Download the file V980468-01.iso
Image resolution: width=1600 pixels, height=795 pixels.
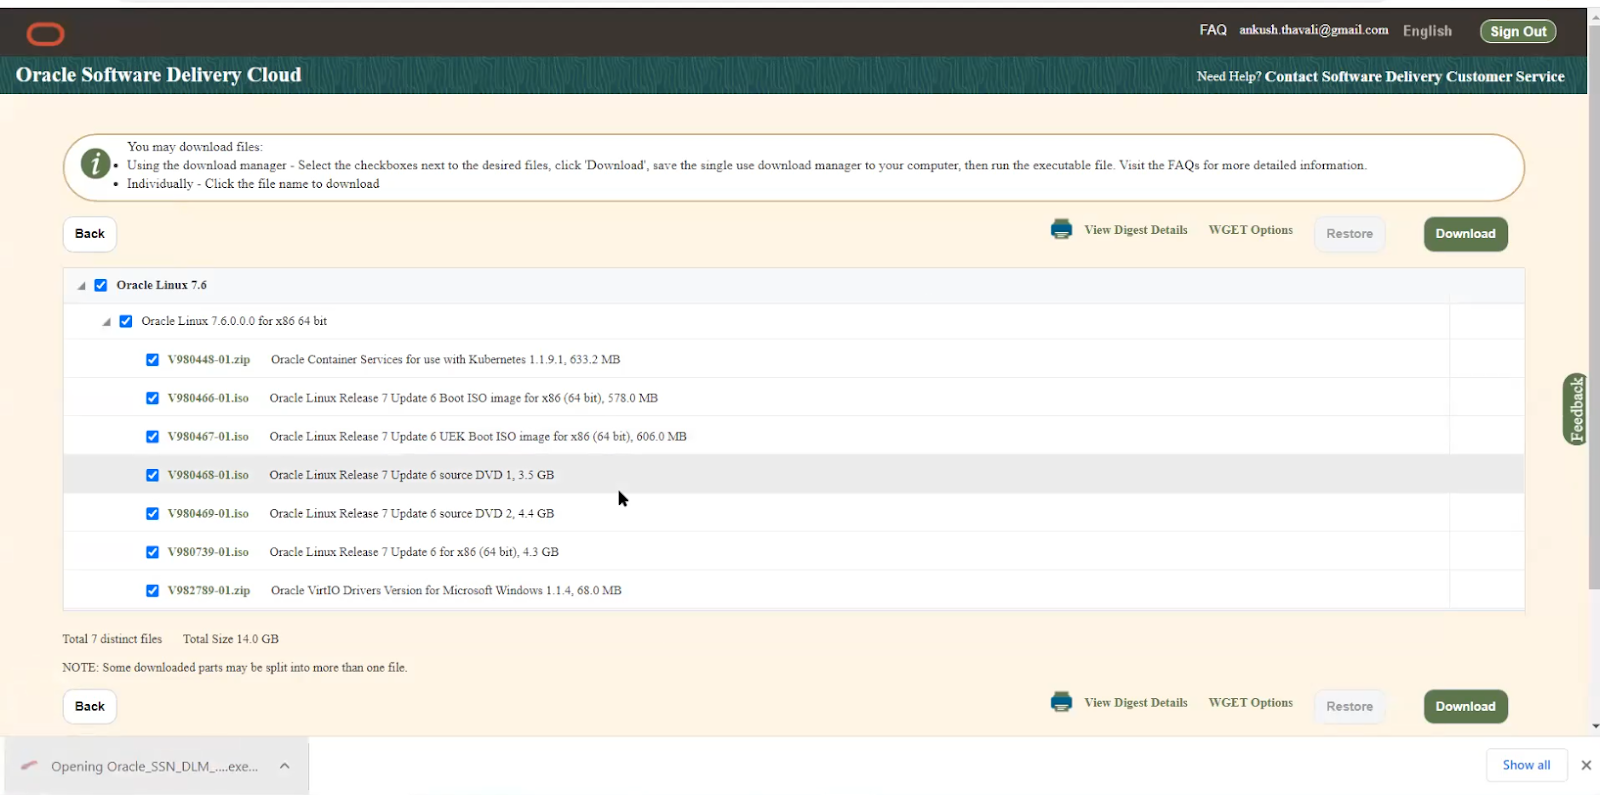[208, 475]
